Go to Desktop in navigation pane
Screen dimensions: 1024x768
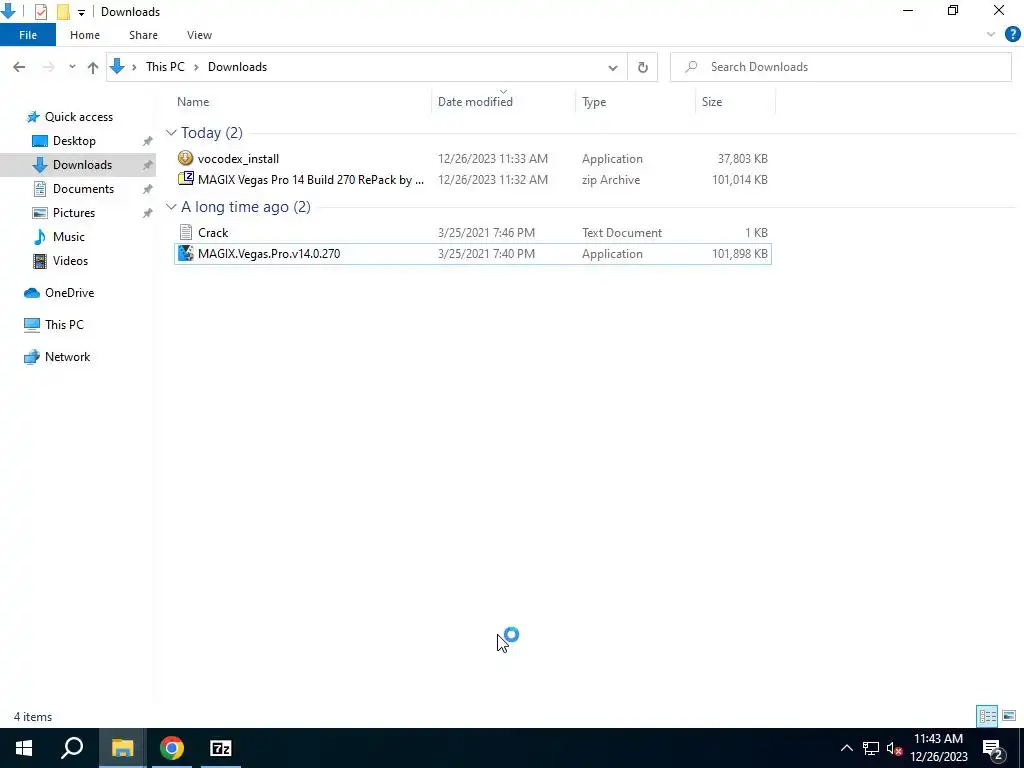pos(74,140)
